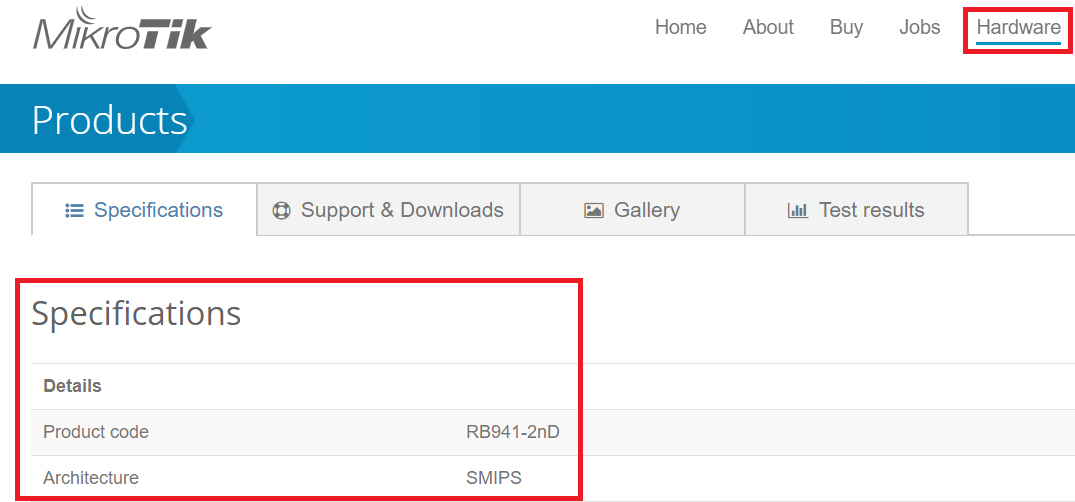This screenshot has width=1075, height=502.
Task: Click the MikroTik logo
Action: (121, 29)
